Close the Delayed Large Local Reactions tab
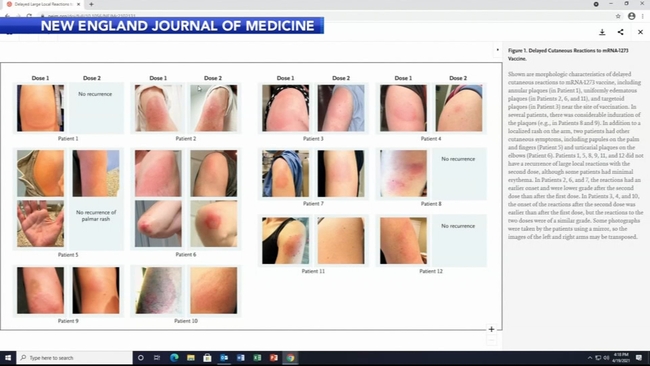The image size is (650, 366). point(79,4)
